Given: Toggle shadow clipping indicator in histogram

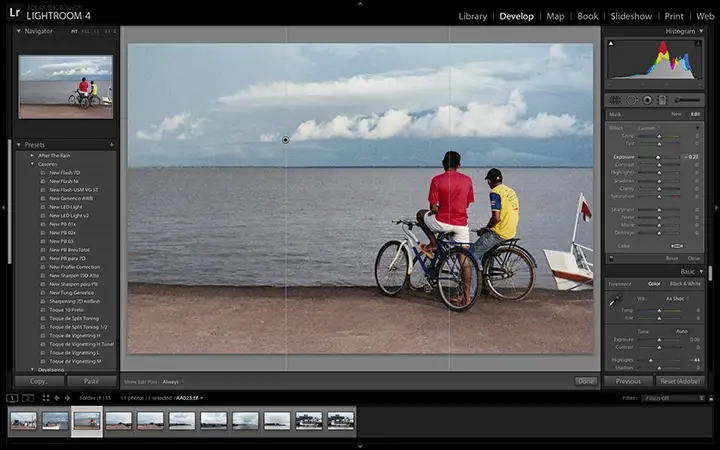Looking at the screenshot, I should pyautogui.click(x=611, y=43).
